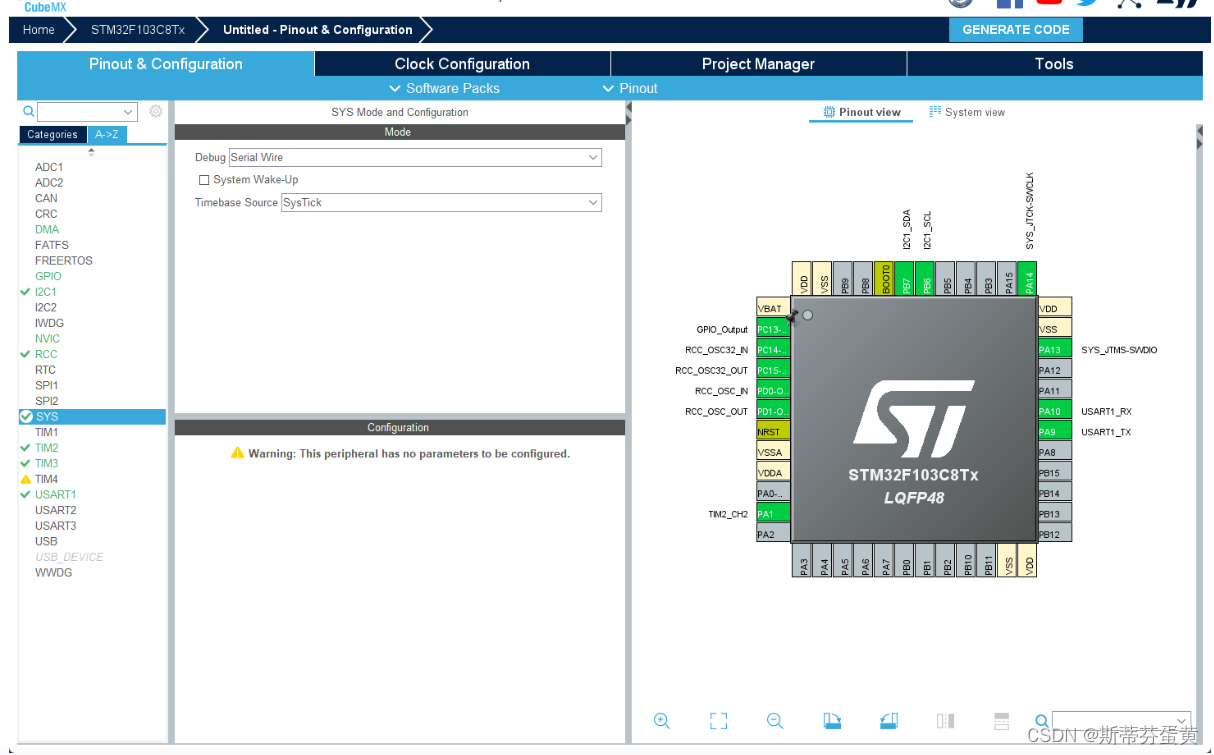Click pin PA9 on the chip
Viewport: 1214px width, 755px height.
pyautogui.click(x=1054, y=432)
